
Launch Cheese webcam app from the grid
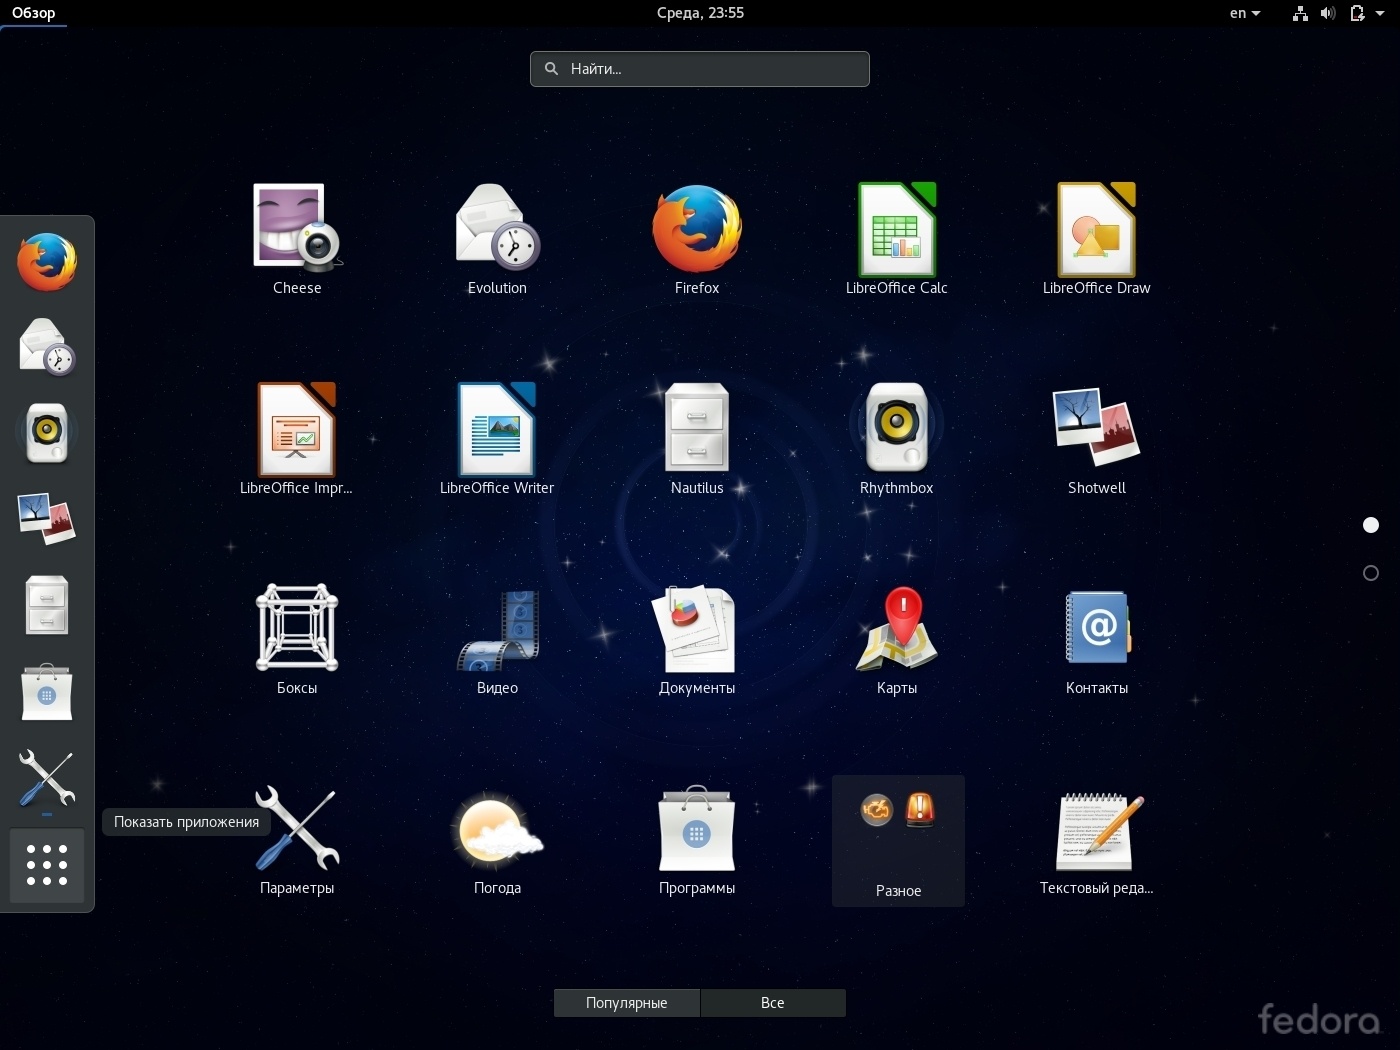coord(297,239)
